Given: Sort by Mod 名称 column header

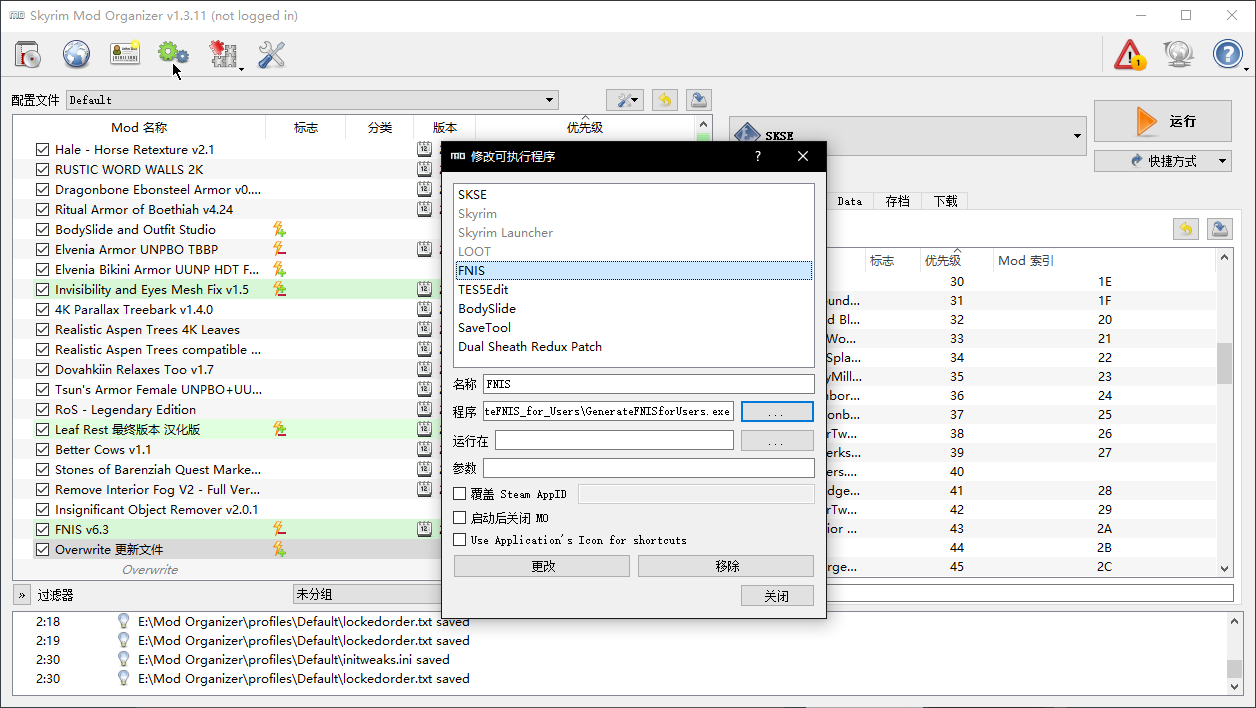Looking at the screenshot, I should 139,127.
